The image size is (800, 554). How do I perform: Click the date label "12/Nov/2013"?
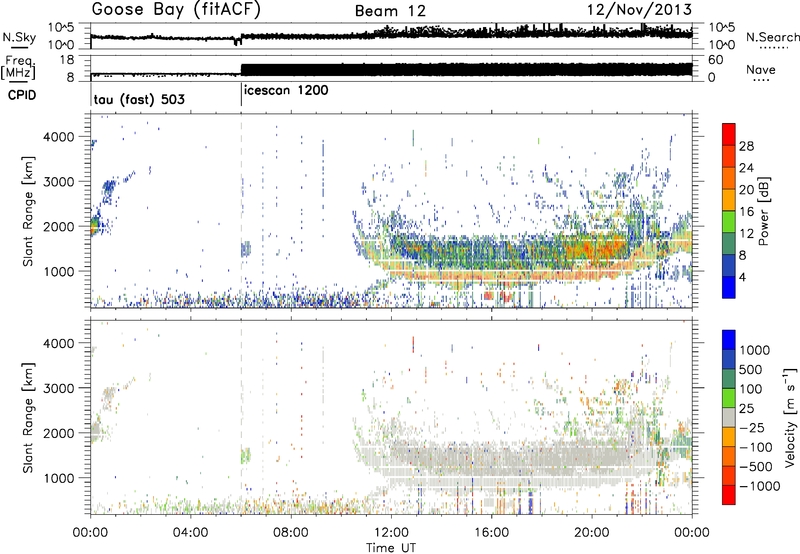click(x=639, y=10)
